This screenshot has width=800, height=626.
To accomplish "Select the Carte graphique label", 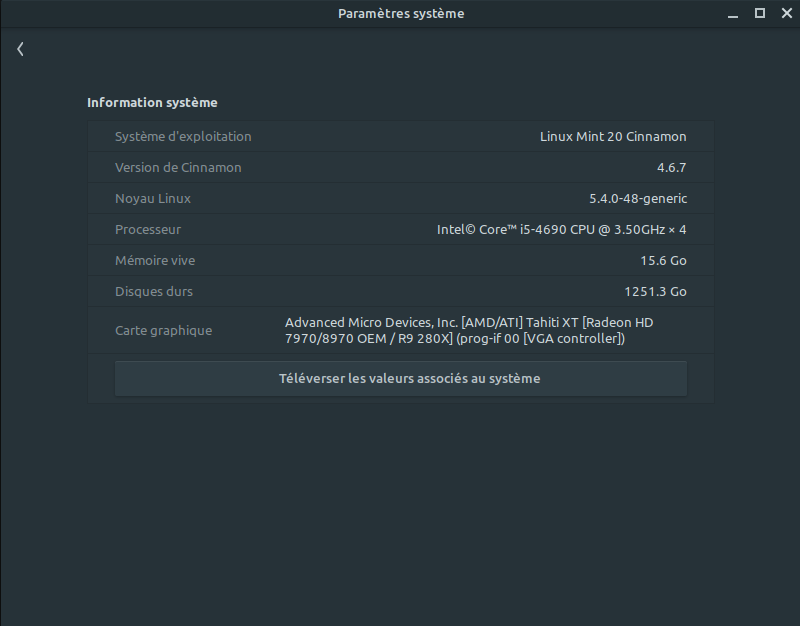I will pyautogui.click(x=163, y=331).
